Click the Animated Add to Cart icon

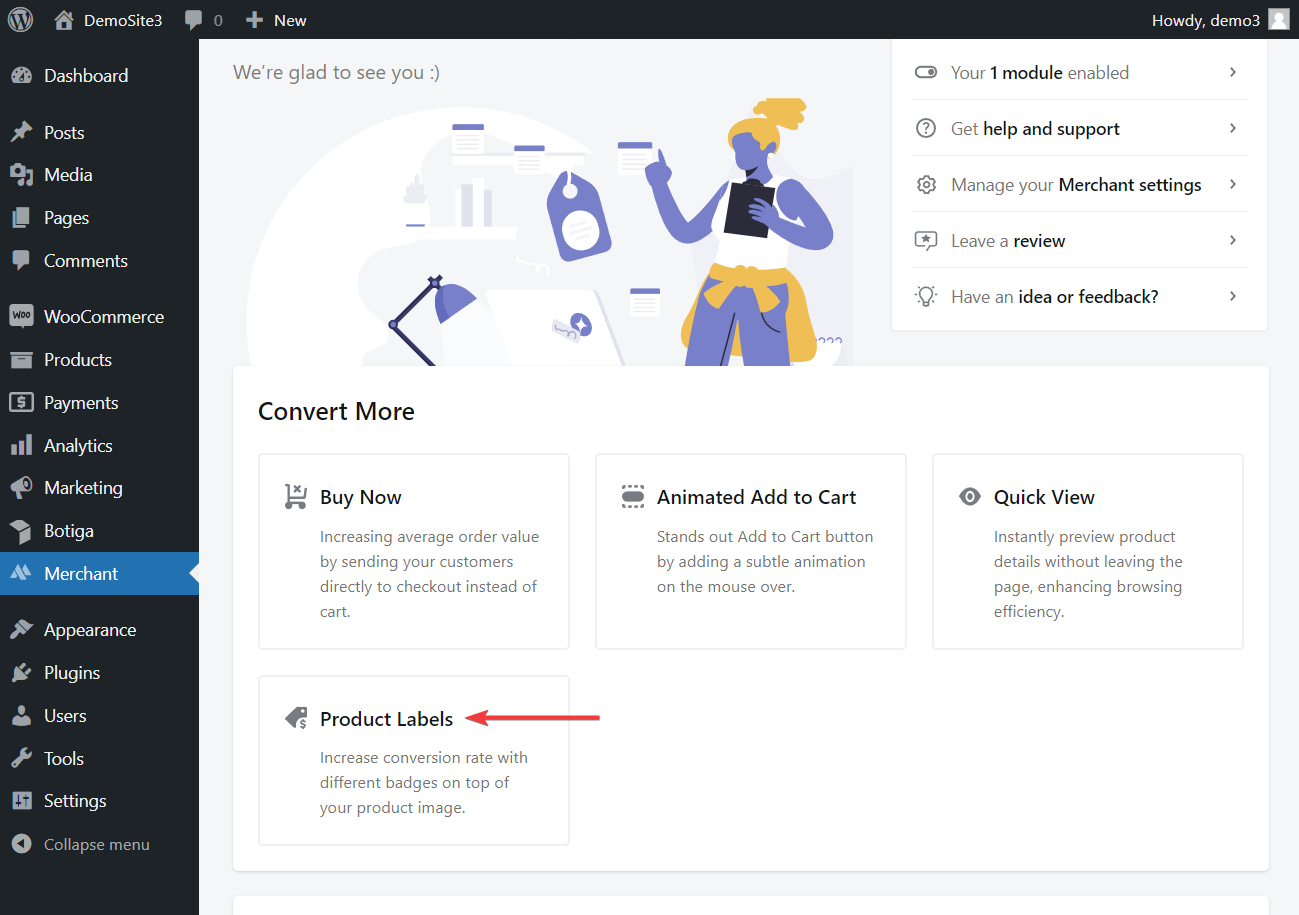pyautogui.click(x=632, y=497)
